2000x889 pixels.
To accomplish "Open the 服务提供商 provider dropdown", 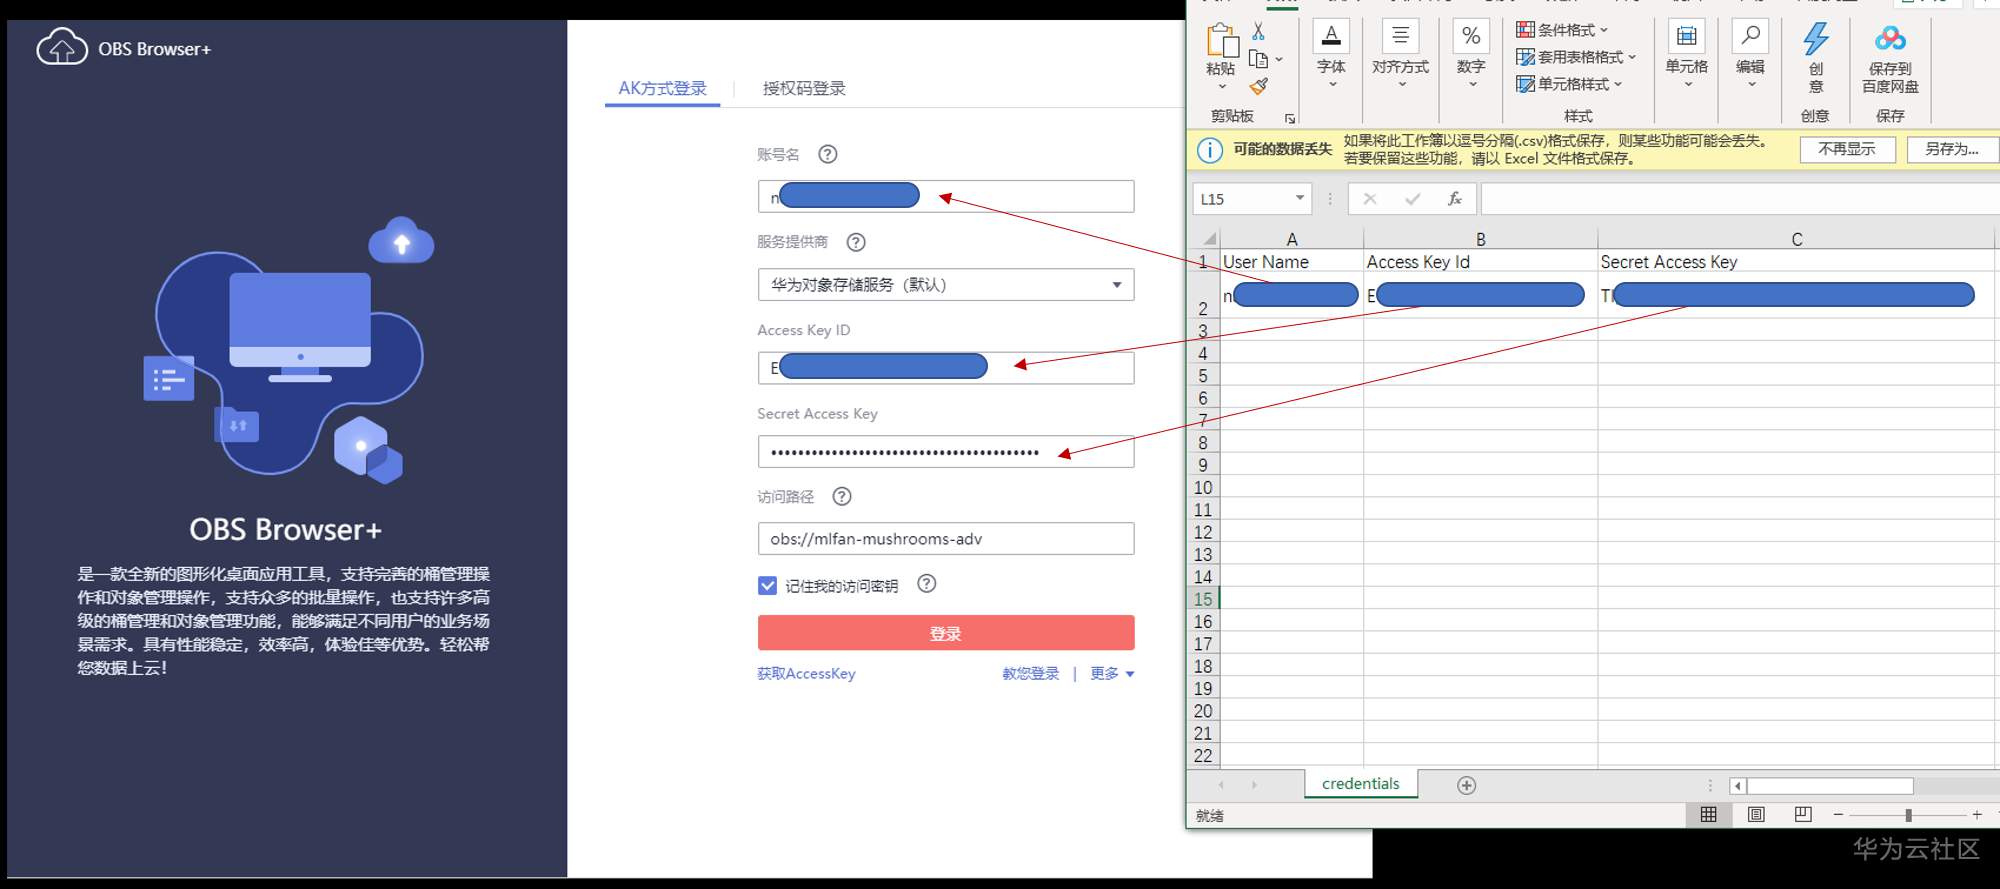I will coord(946,285).
